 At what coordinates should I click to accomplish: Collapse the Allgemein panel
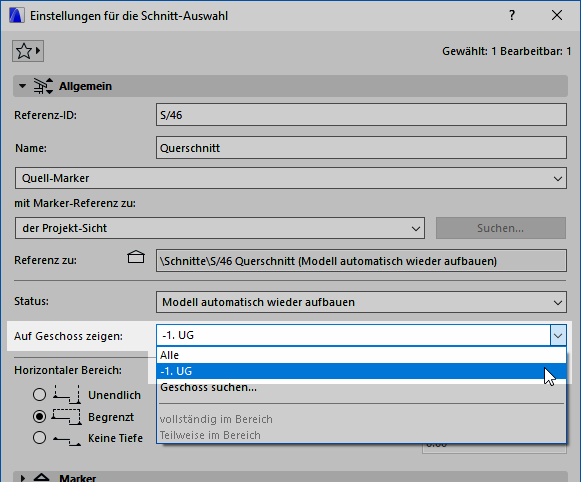pyautogui.click(x=23, y=86)
